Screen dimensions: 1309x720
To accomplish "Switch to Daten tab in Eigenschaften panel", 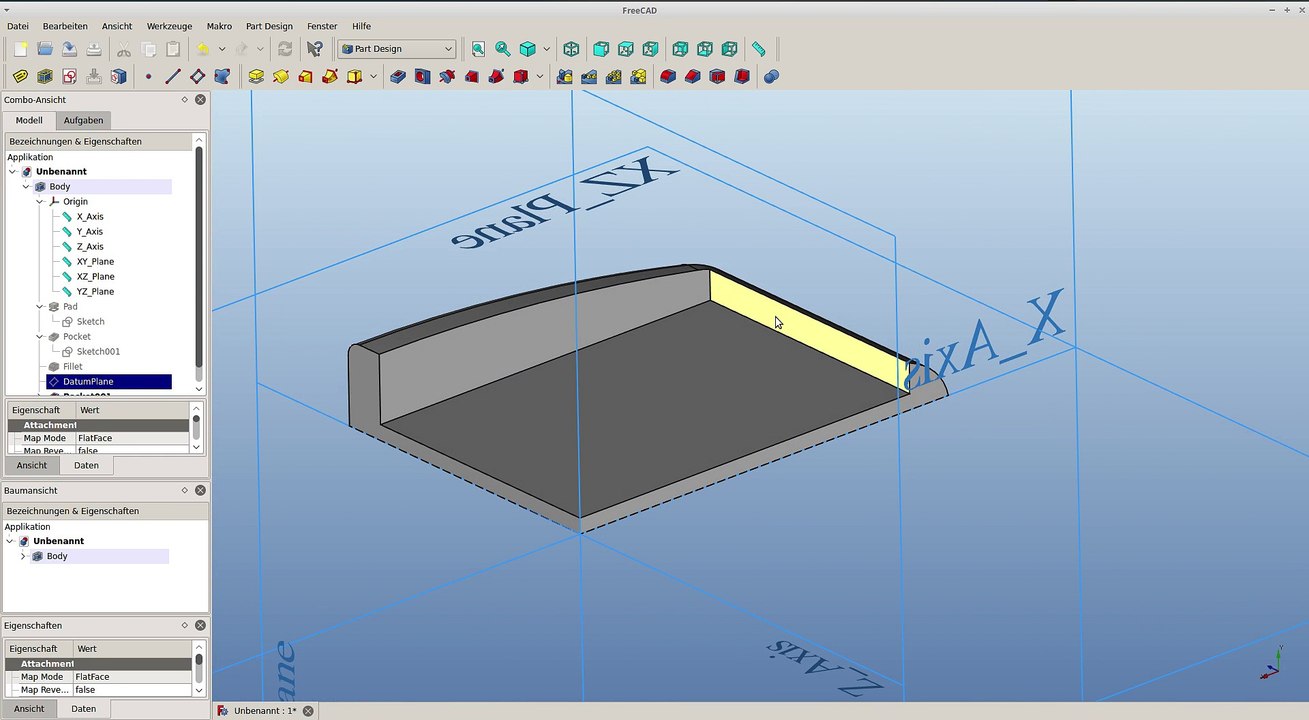I will (x=84, y=708).
